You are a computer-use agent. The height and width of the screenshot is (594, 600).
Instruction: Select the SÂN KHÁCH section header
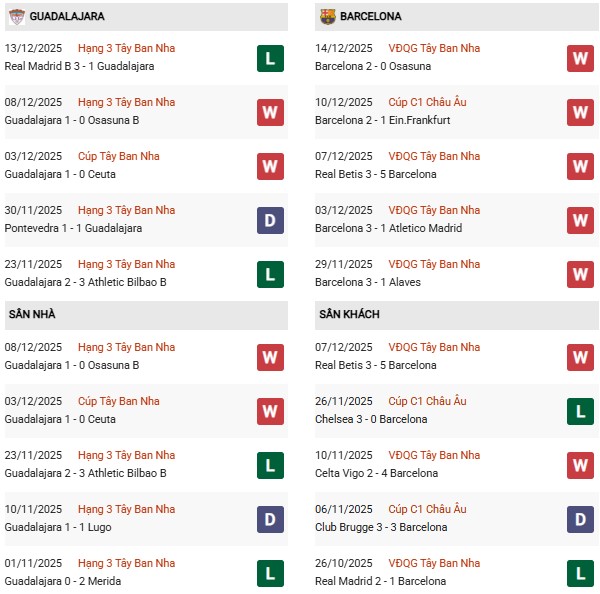pos(350,315)
